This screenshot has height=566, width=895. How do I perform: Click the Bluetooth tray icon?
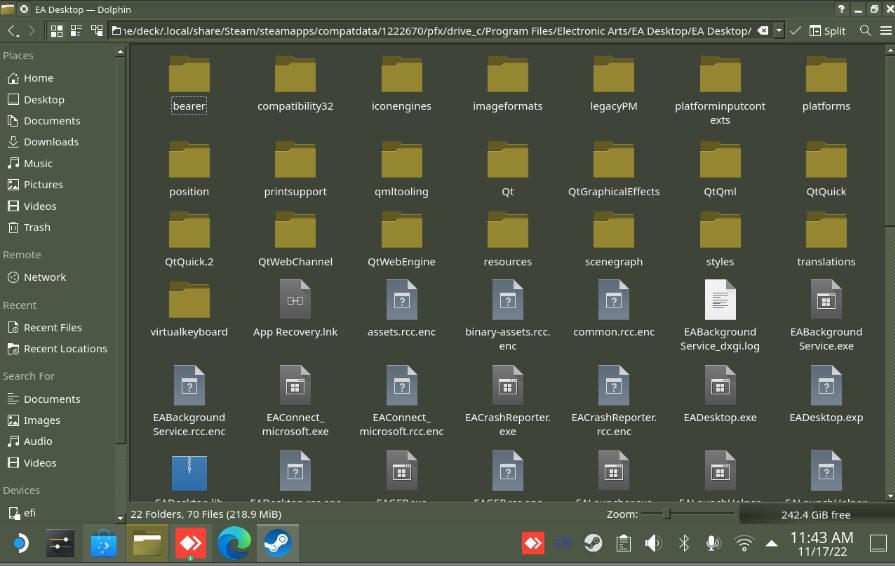tap(684, 543)
